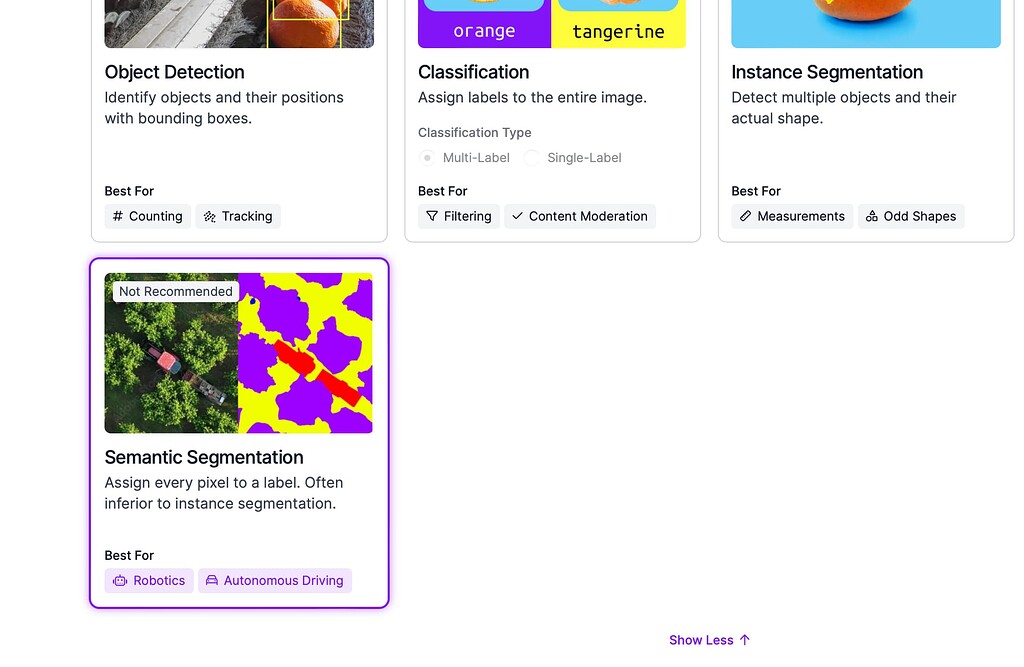The image size is (1024, 667).
Task: Select the Multi-Label classification type
Action: [x=426, y=157]
